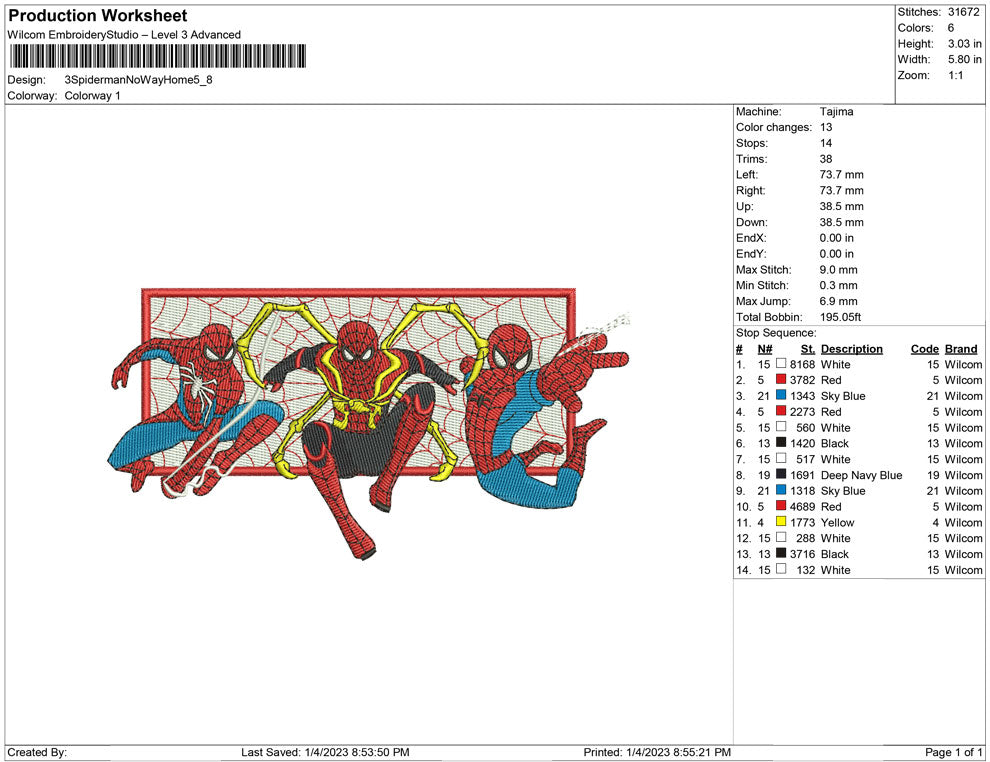Click the White swatch for stitch 560
Viewport: 990px width, 762px height.
[781, 427]
